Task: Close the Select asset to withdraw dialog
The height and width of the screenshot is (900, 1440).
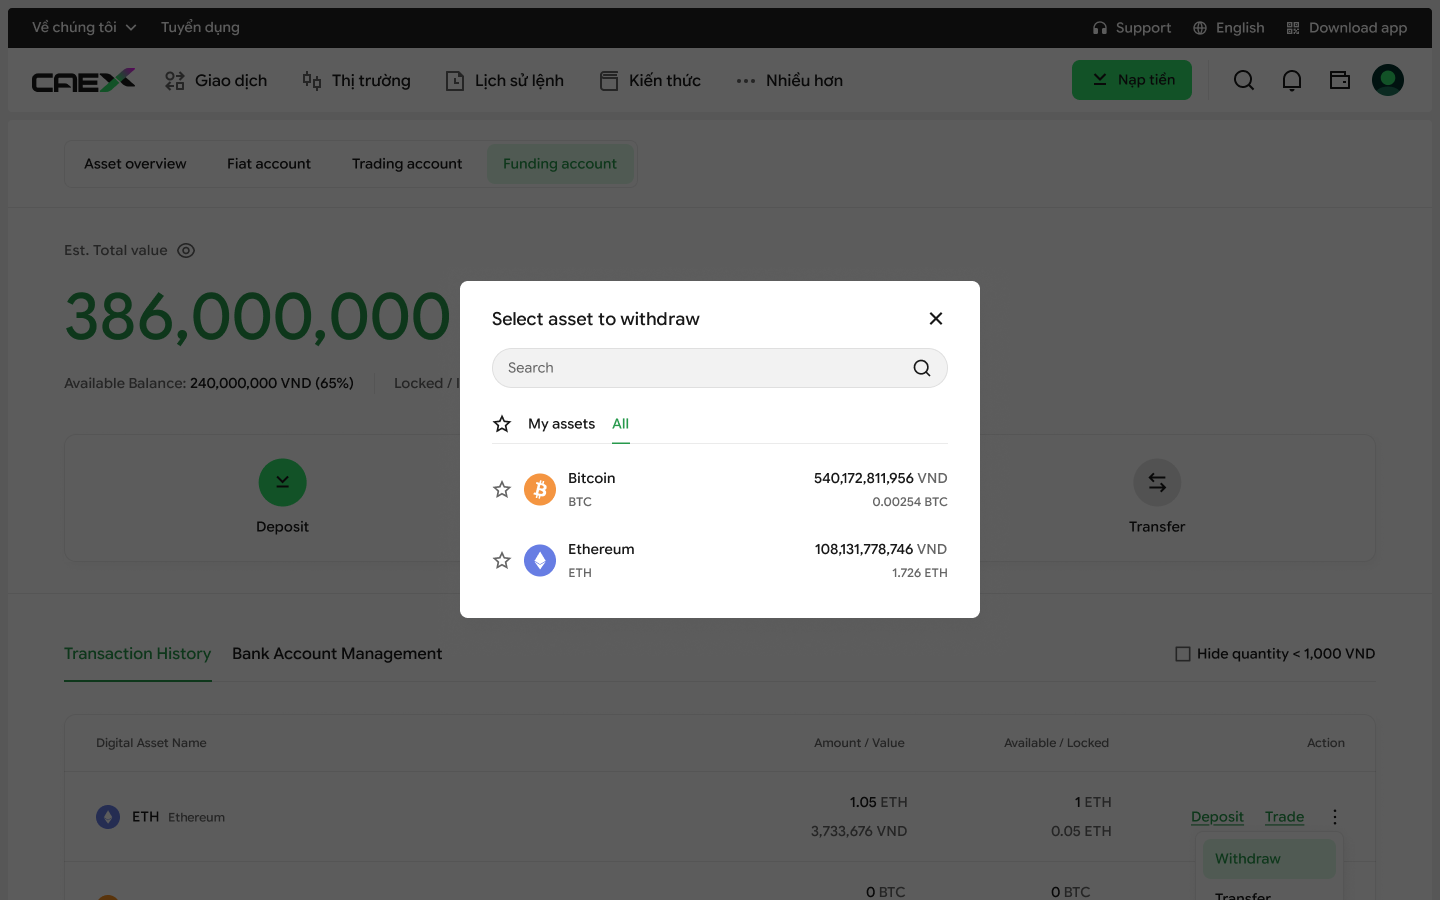Action: pyautogui.click(x=936, y=318)
